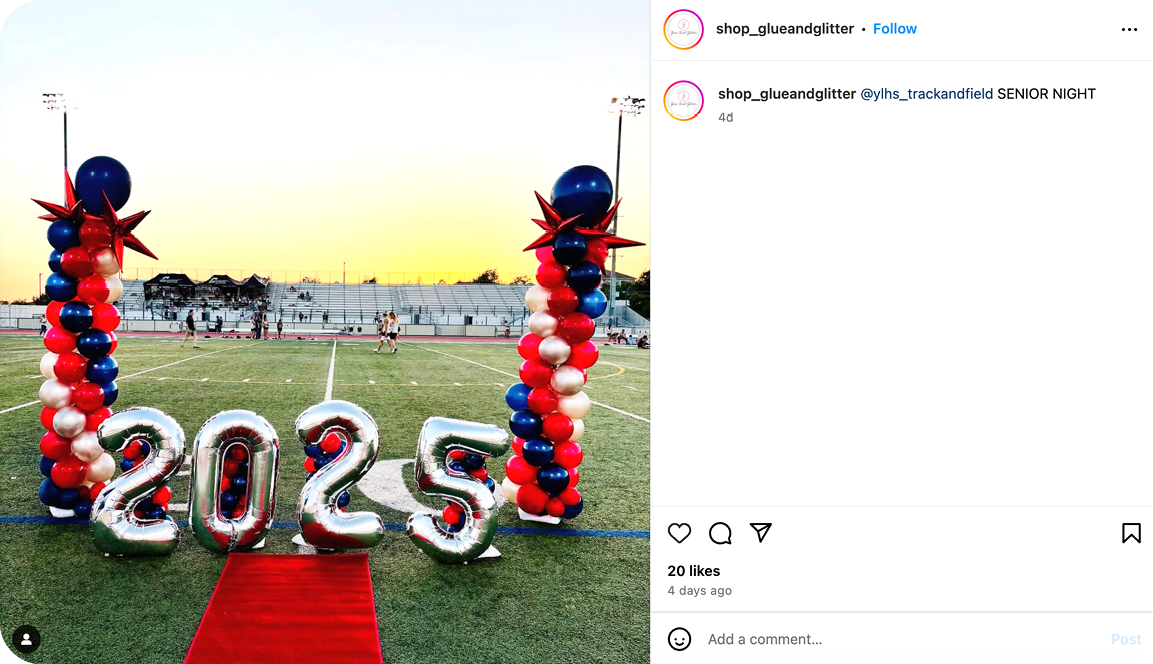Open the @ylhs_trackandfield mention link
The image size is (1153, 664).
coord(927,94)
